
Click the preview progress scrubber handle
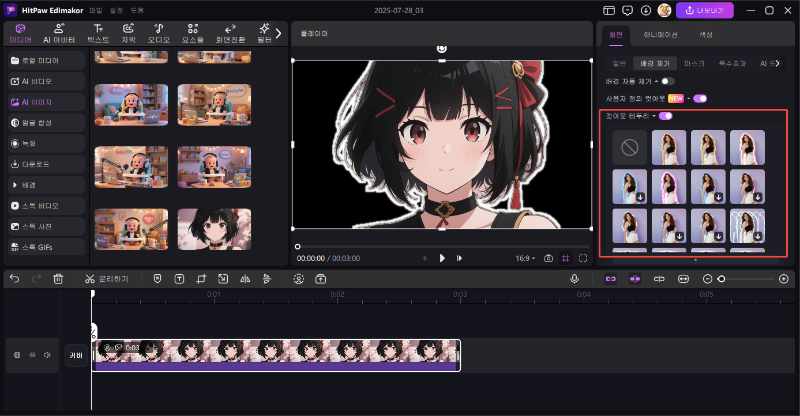(297, 247)
